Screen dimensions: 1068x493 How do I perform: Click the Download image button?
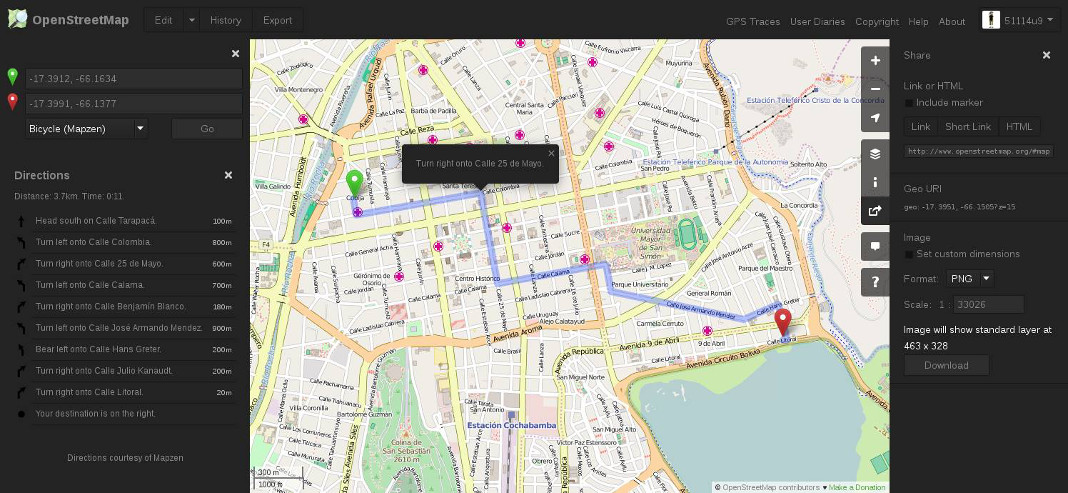946,366
